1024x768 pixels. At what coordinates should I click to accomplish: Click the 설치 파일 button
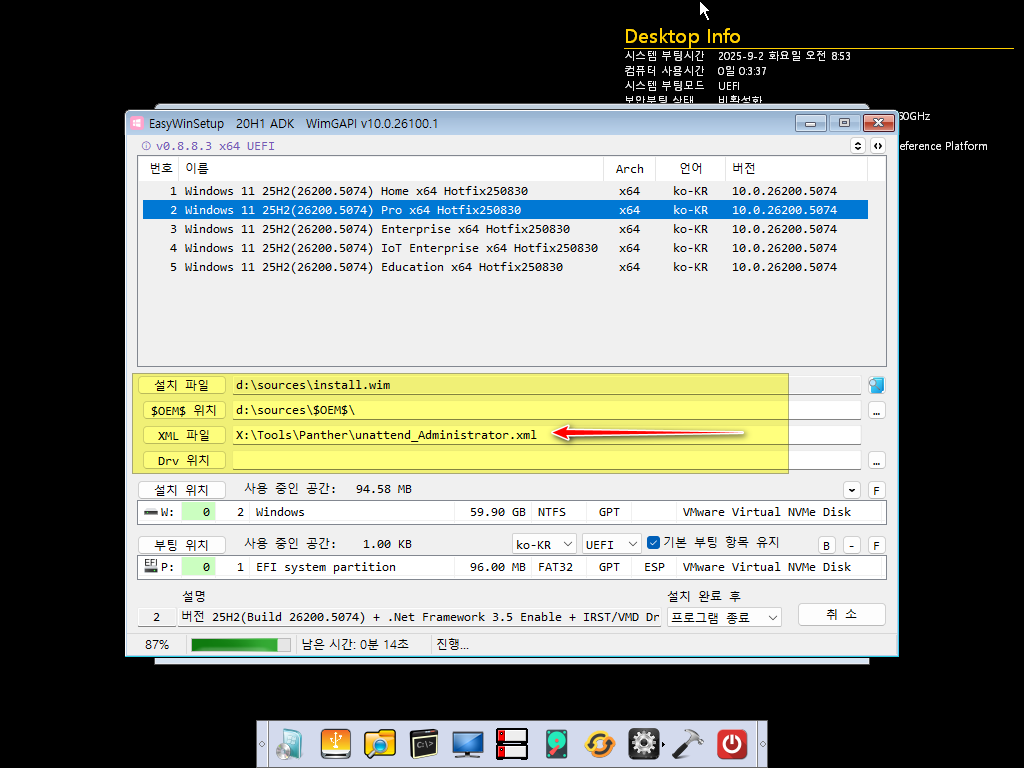pyautogui.click(x=182, y=385)
